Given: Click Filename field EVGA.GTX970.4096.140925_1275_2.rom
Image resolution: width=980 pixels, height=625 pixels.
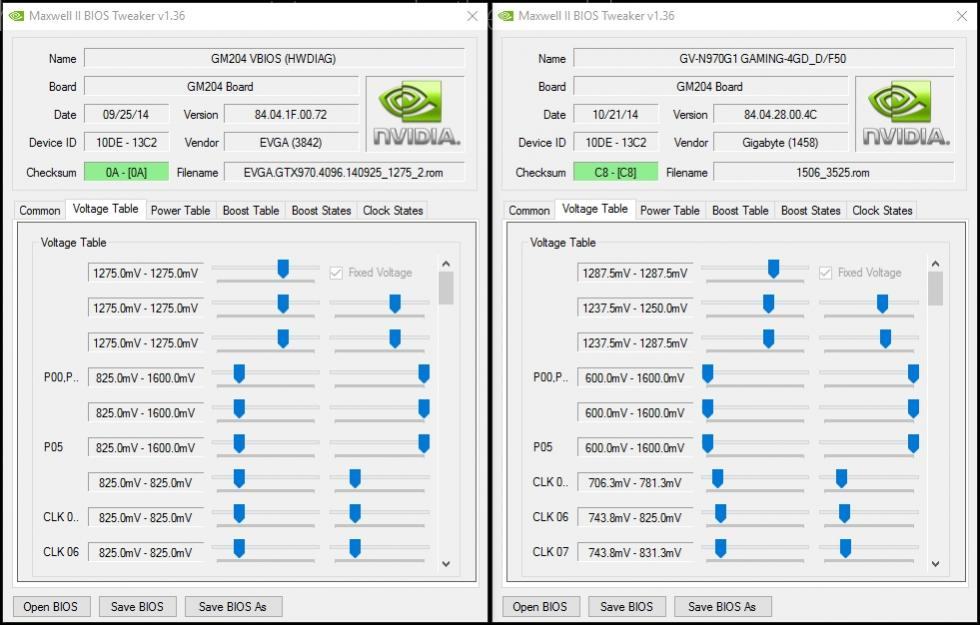Looking at the screenshot, I should point(344,172).
